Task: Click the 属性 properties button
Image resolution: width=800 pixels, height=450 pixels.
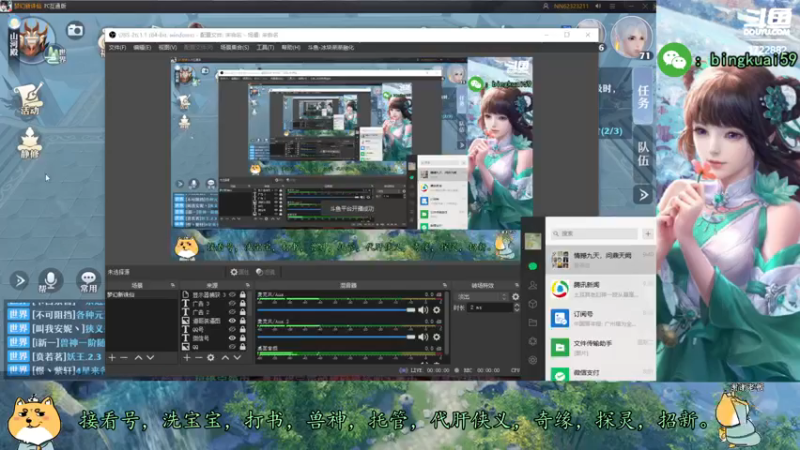Action: pos(239,272)
